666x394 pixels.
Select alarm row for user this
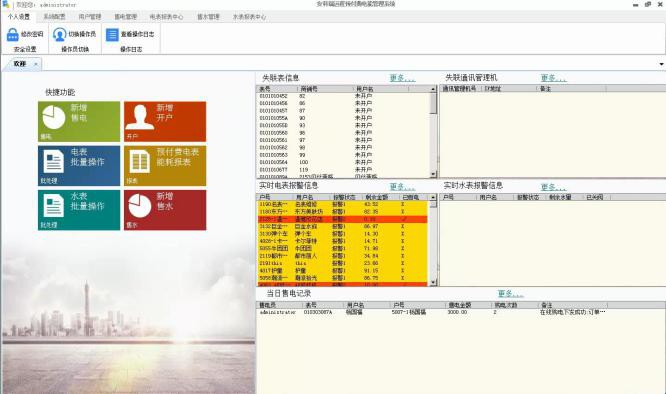(343, 263)
